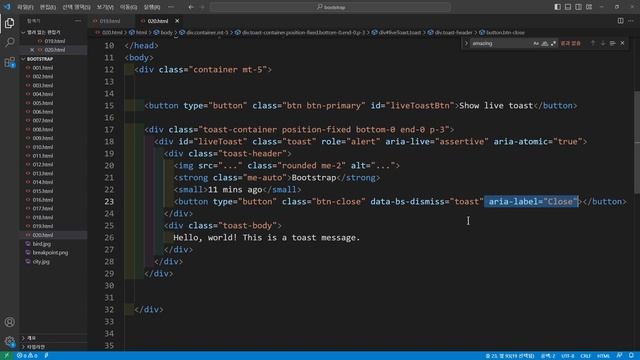Change the HTML language mode in status bar
Image resolution: width=640 pixels, height=360 pixels.
click(603, 356)
